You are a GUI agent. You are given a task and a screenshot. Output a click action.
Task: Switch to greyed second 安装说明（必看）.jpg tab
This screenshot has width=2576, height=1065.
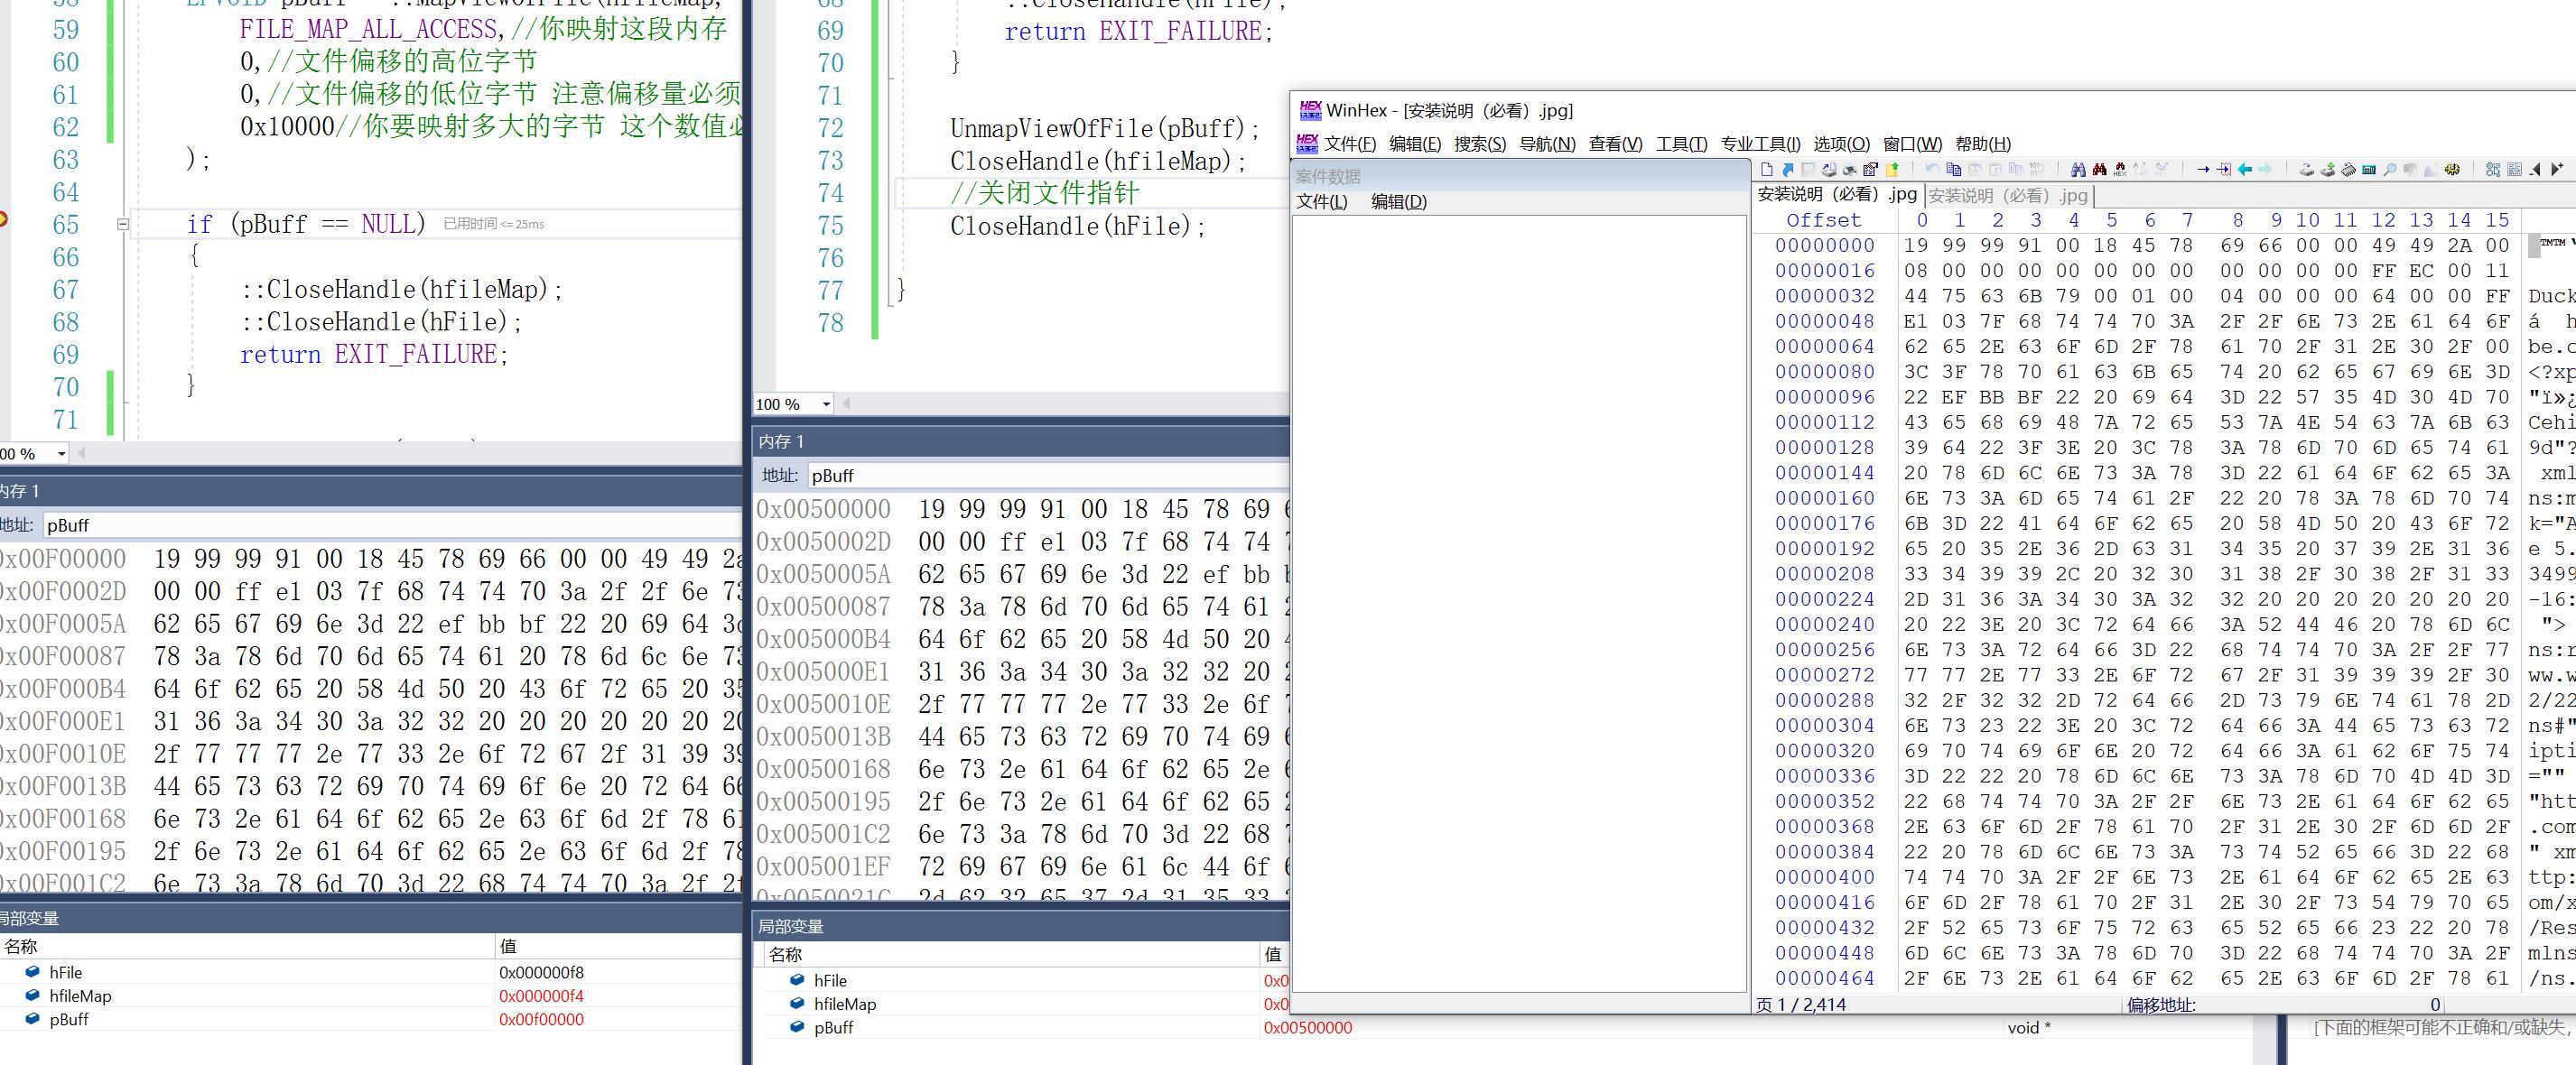click(x=2008, y=195)
